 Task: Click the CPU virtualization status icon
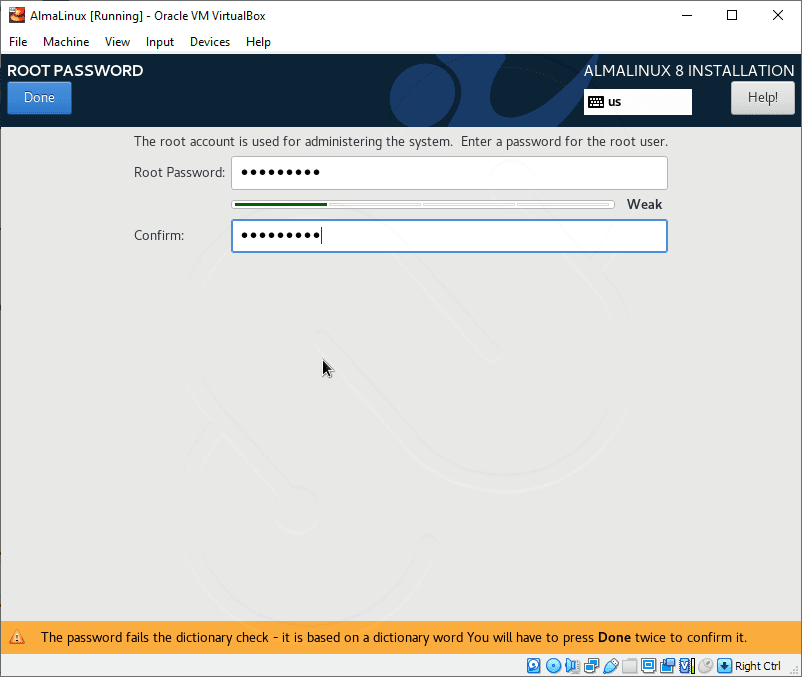[687, 665]
